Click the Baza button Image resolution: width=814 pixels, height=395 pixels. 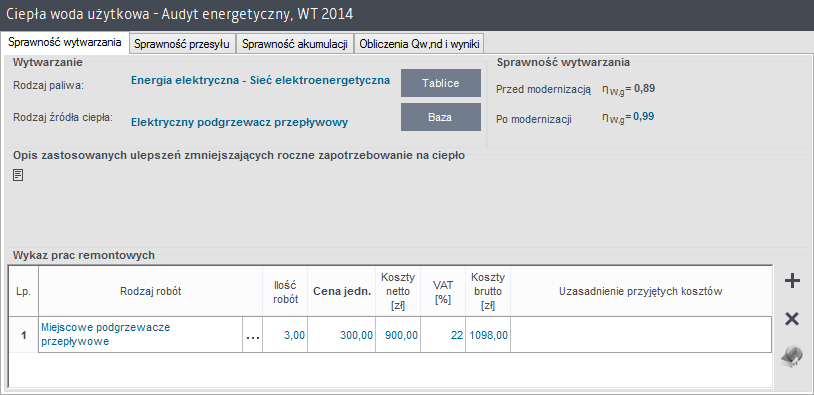click(441, 117)
